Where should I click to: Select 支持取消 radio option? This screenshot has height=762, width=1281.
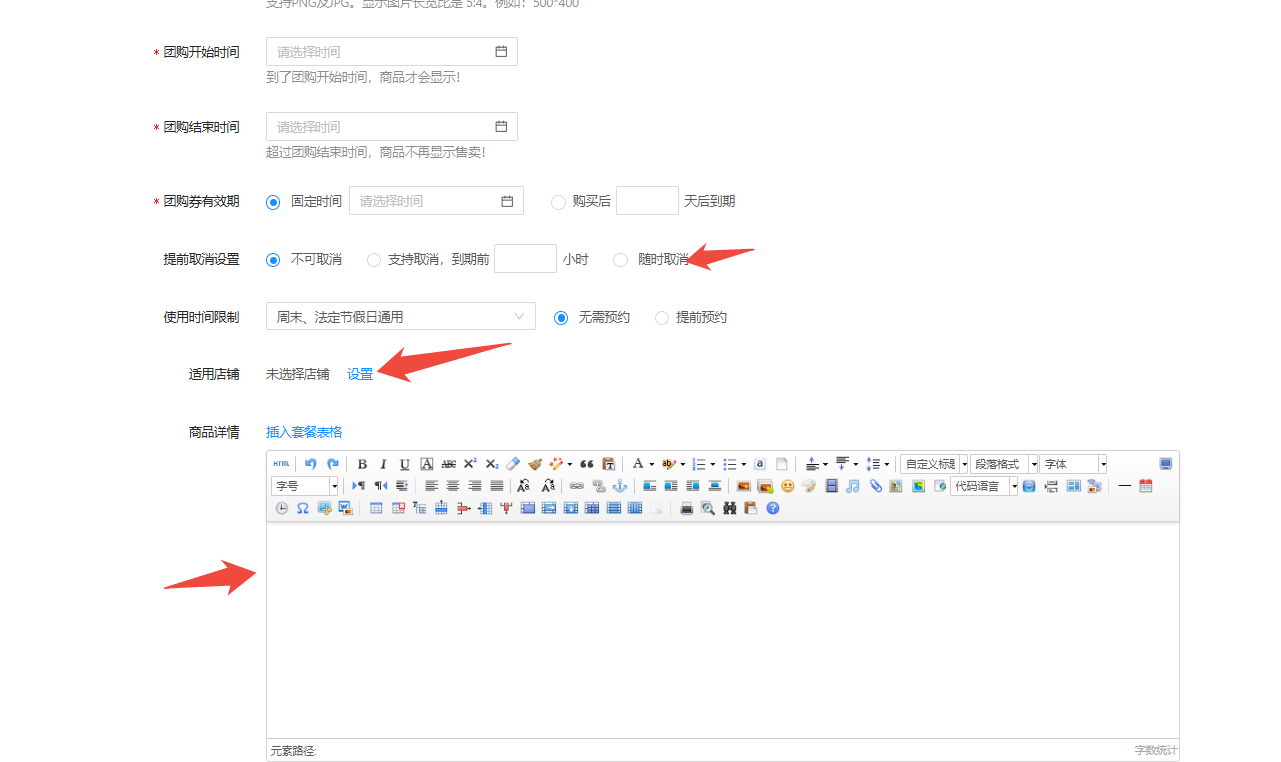[374, 260]
